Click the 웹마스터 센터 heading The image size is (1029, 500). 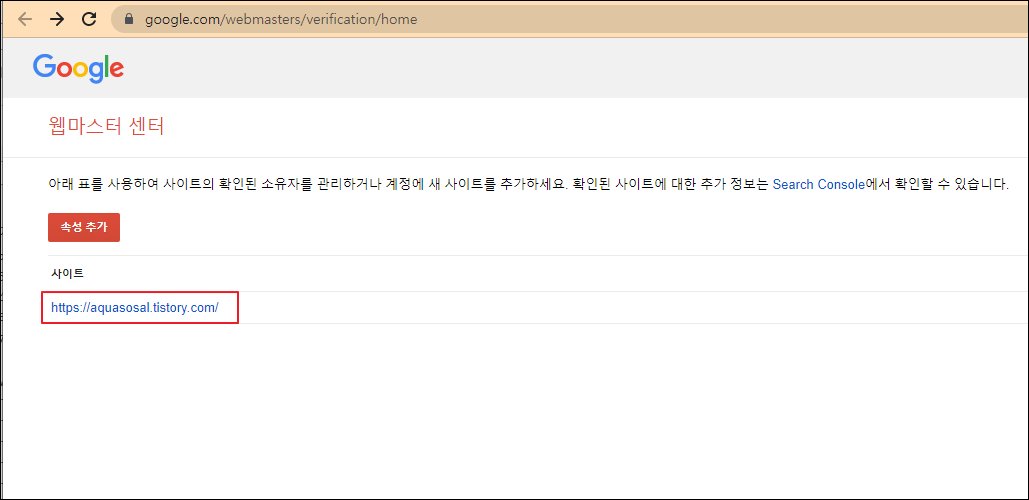point(106,125)
